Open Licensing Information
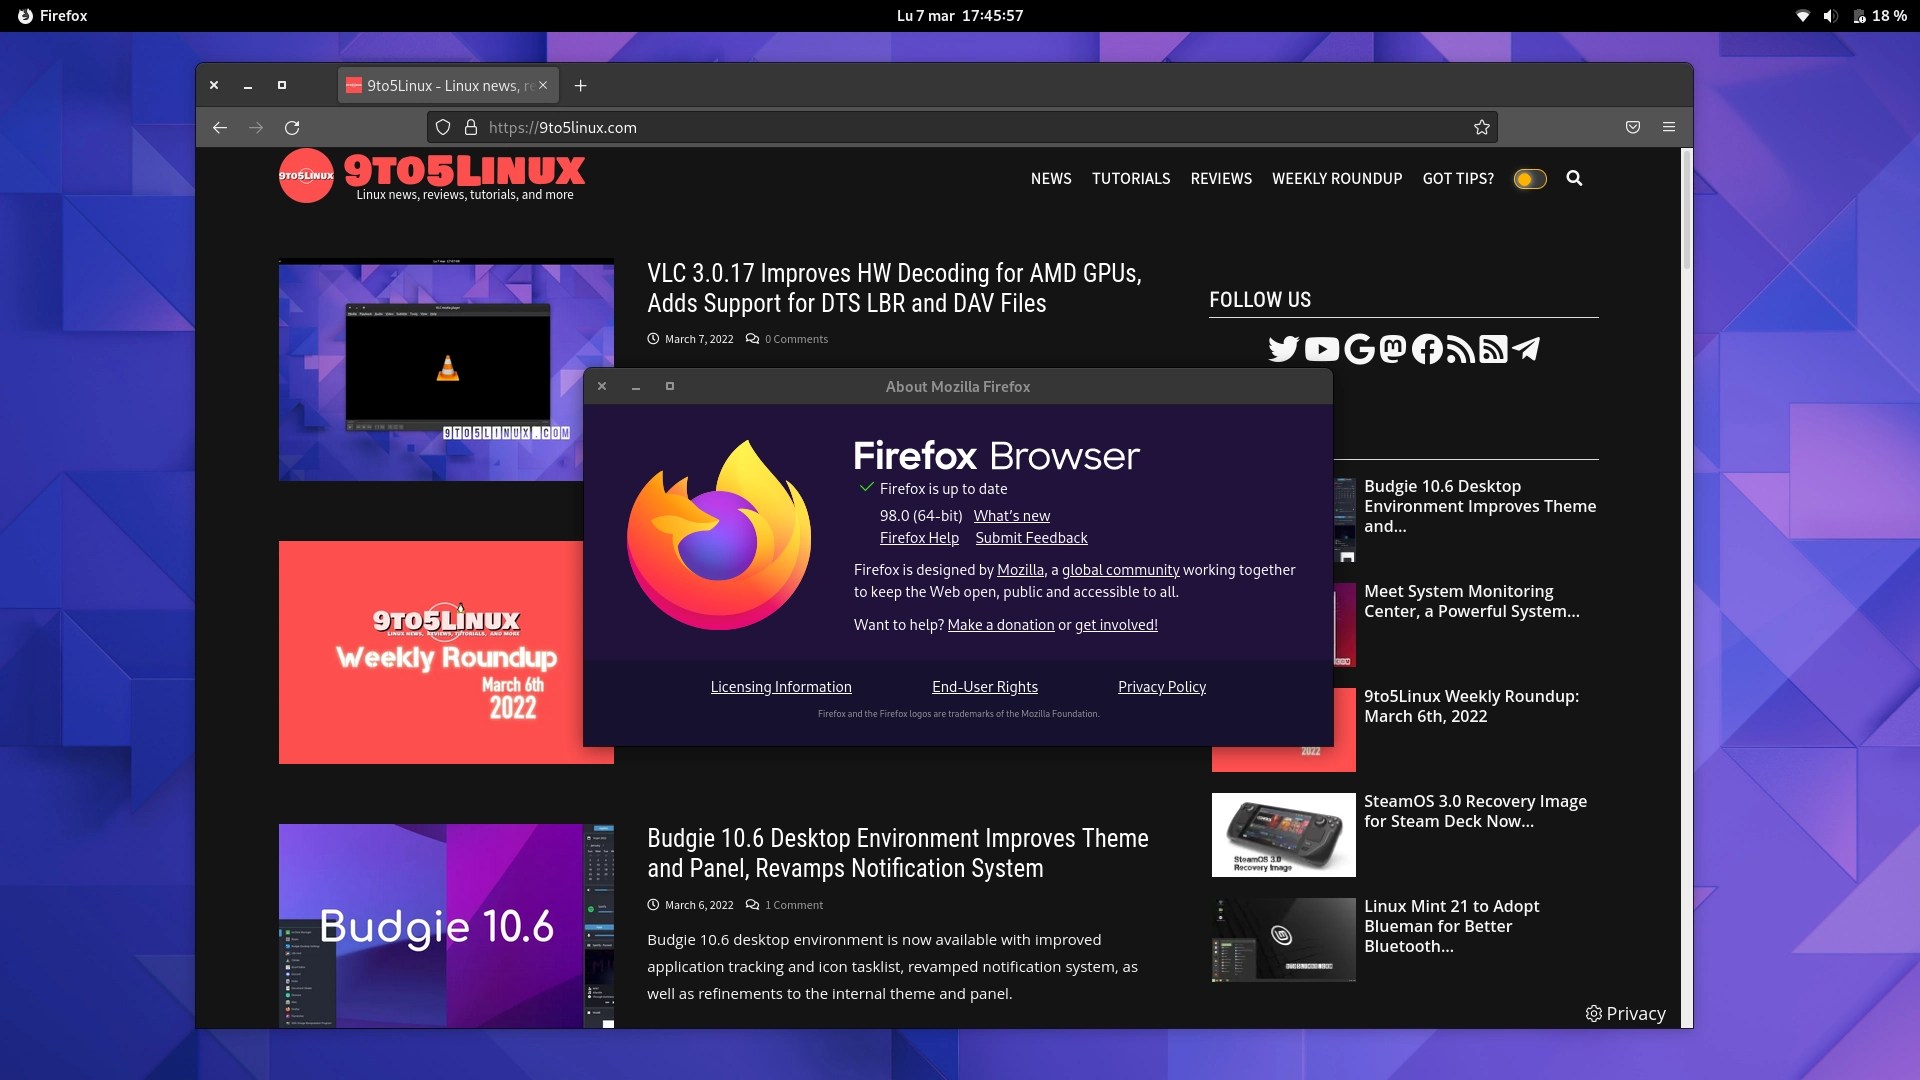Viewport: 1920px width, 1080px height. 781,687
